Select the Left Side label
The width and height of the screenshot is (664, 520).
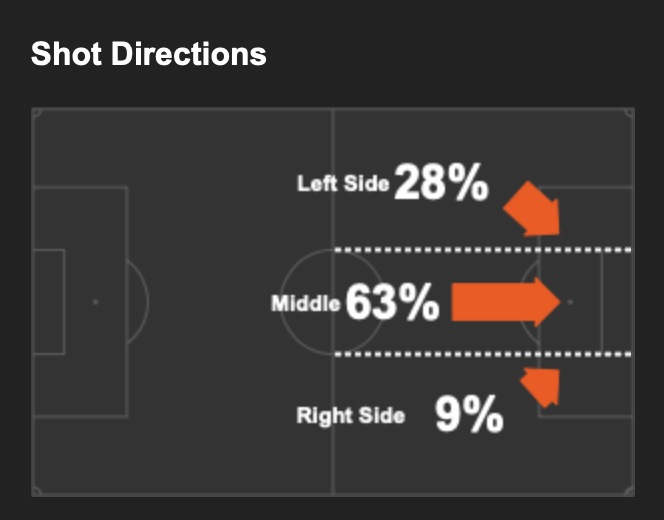click(x=343, y=184)
